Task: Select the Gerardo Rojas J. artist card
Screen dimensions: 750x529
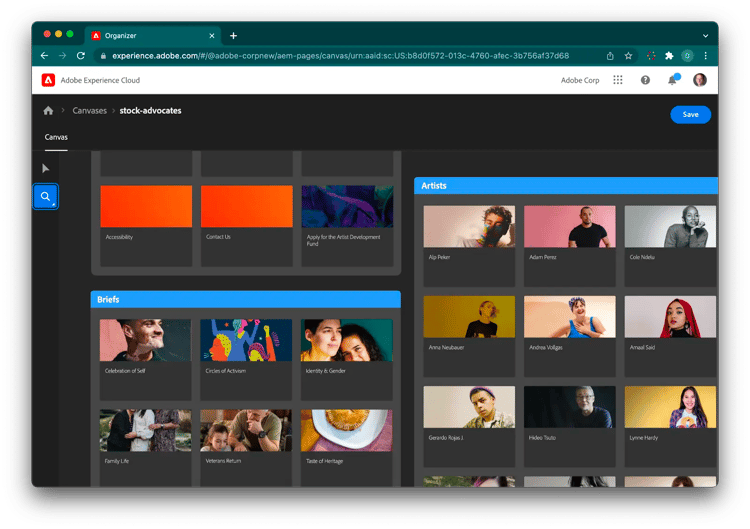Action: click(x=469, y=426)
